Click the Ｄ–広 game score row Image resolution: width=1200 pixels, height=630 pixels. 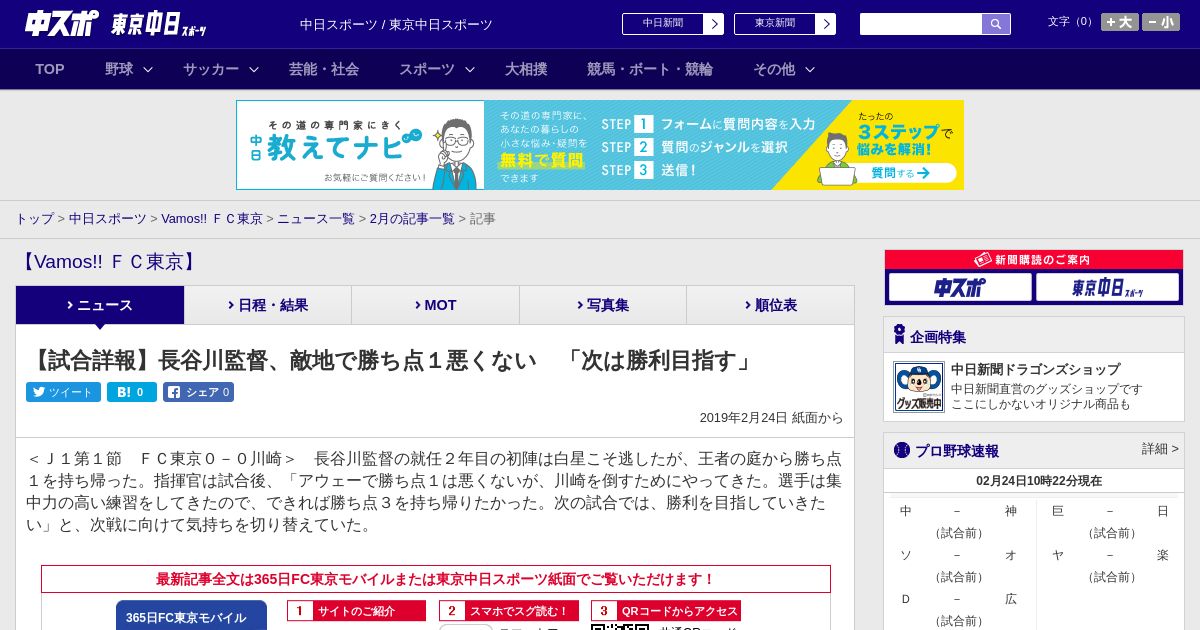958,599
